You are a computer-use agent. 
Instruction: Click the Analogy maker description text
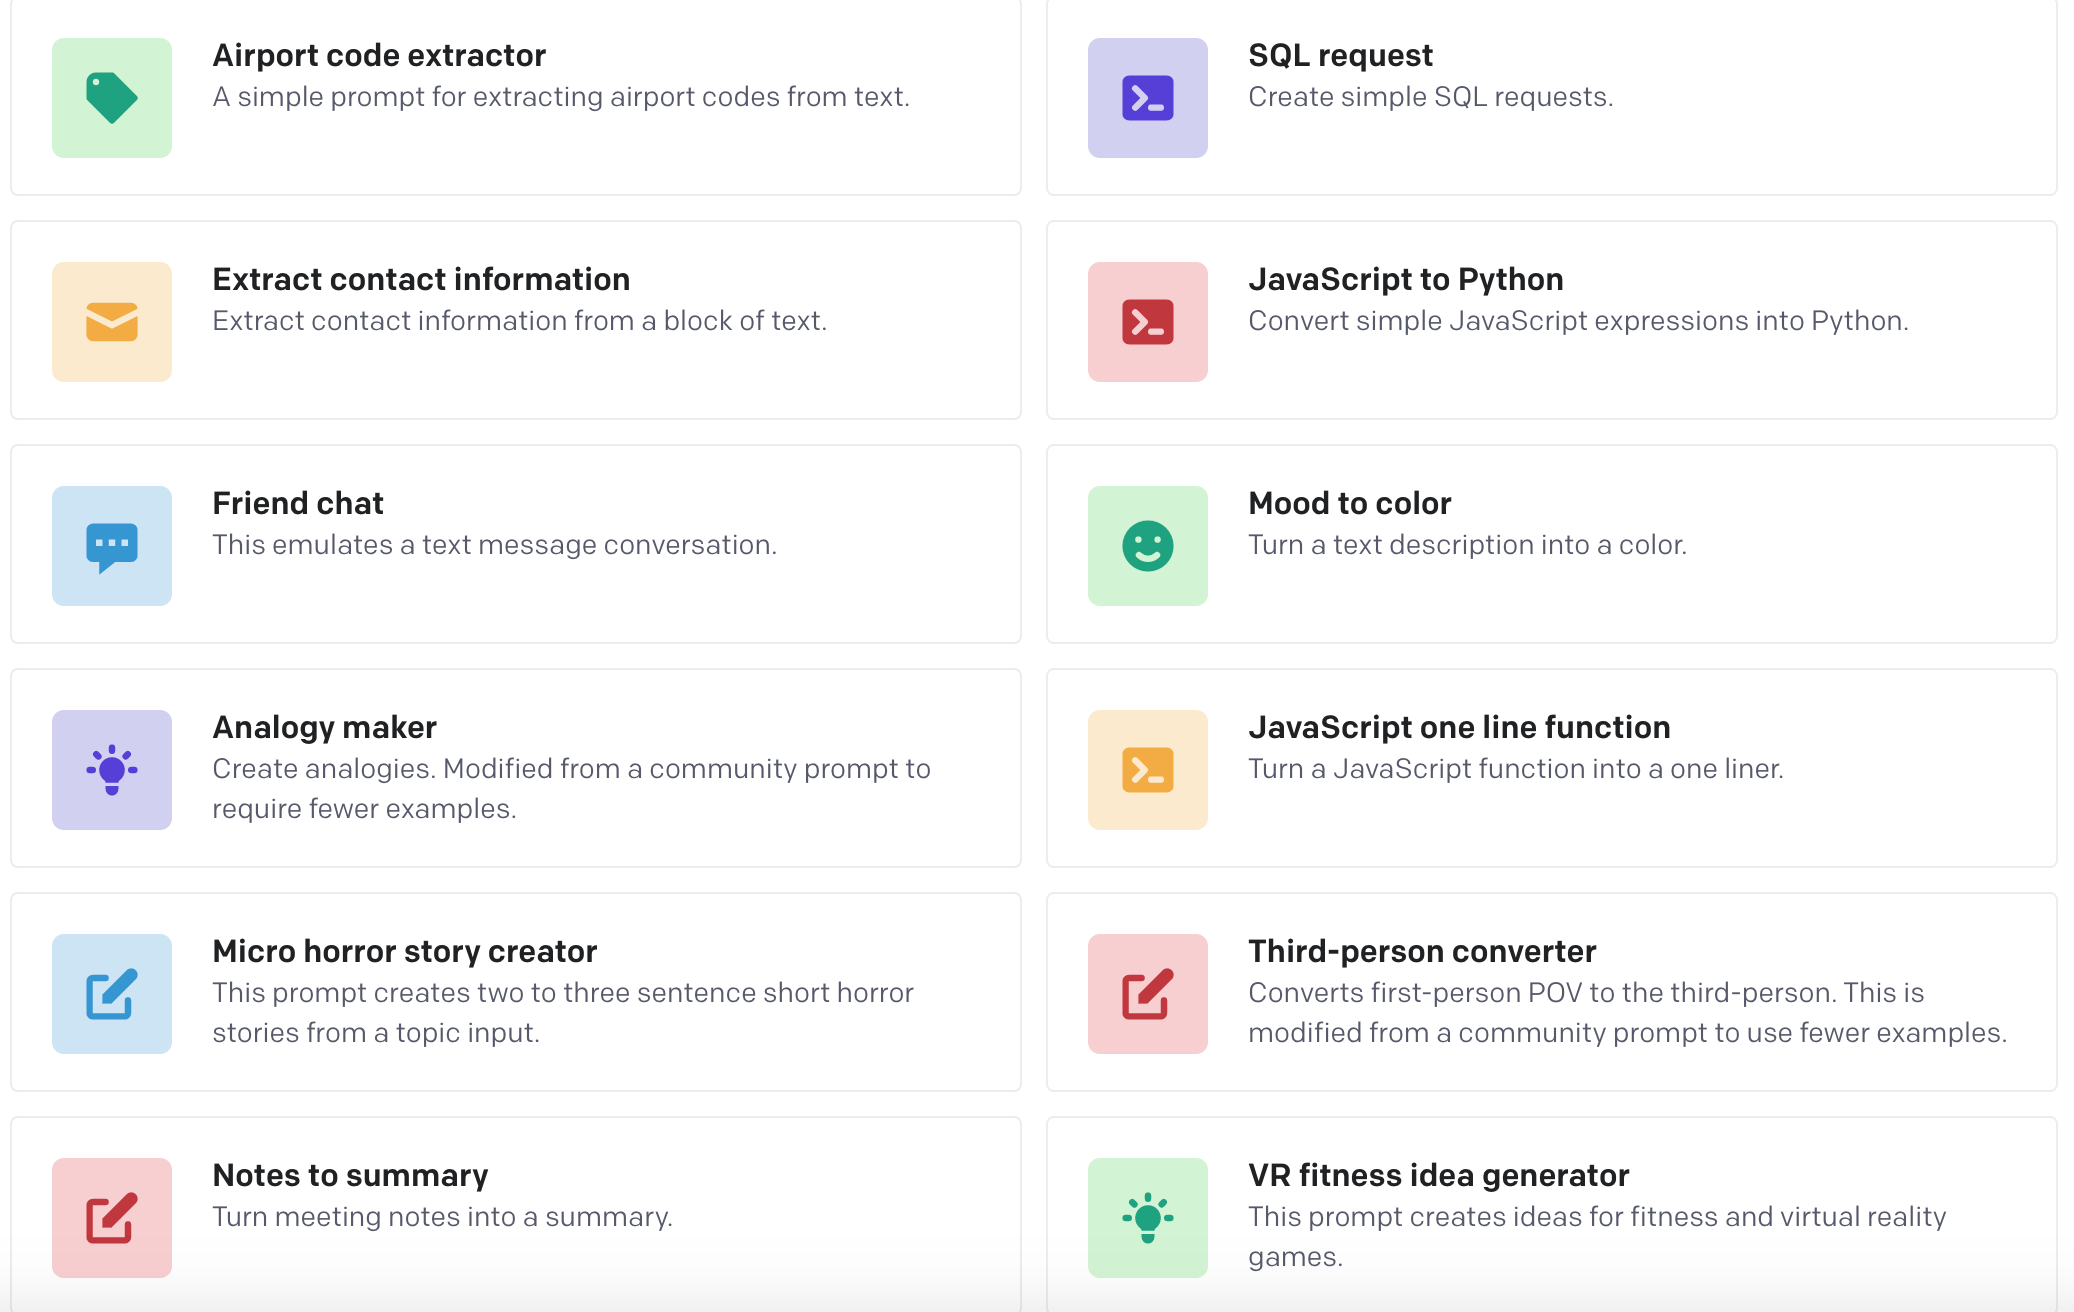571,788
